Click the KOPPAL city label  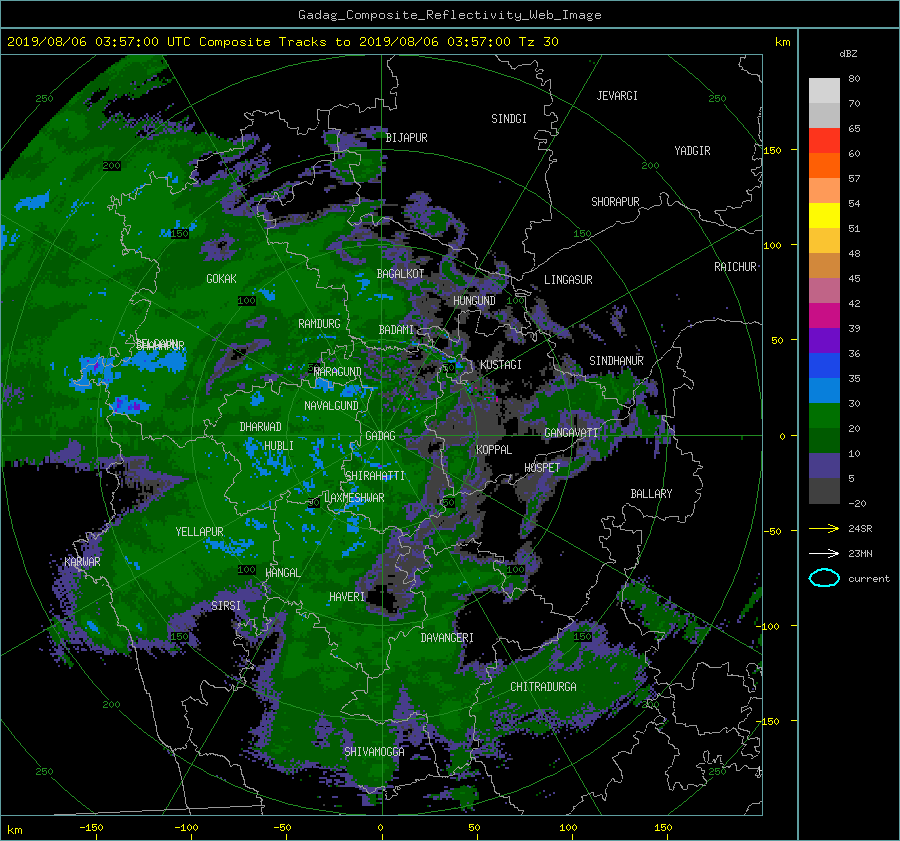[x=494, y=450]
